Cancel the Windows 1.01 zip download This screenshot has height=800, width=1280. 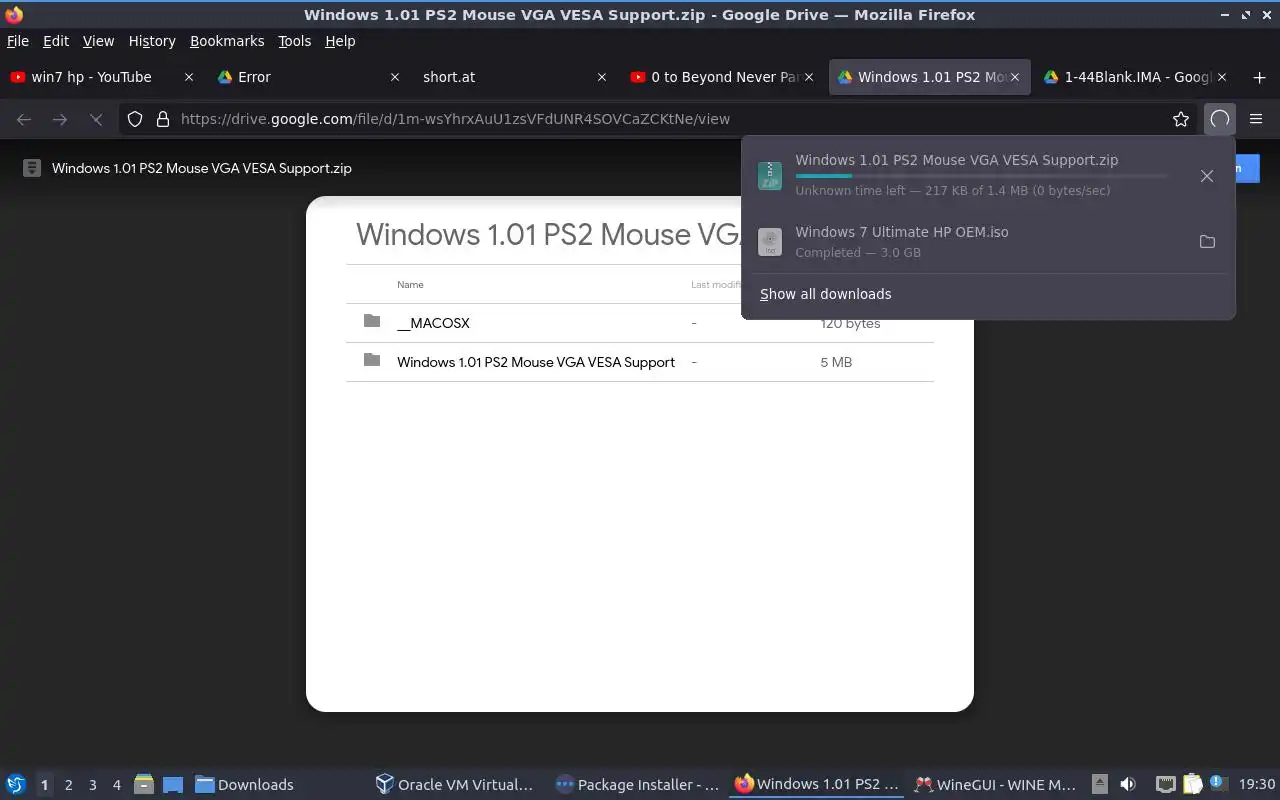pyautogui.click(x=1207, y=176)
